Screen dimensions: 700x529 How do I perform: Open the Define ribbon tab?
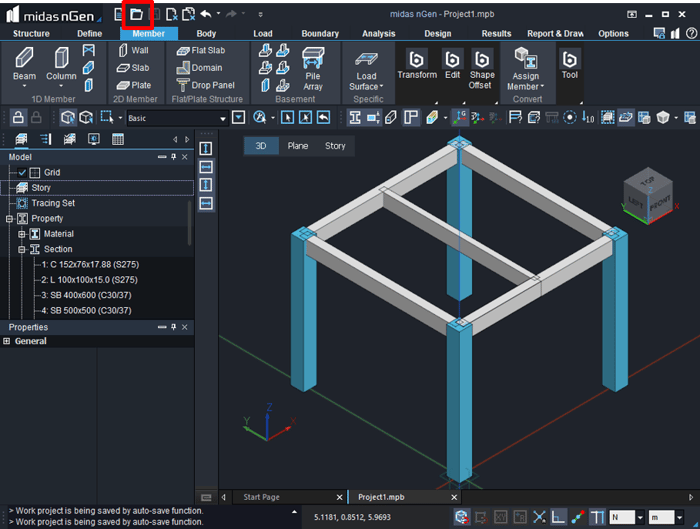pyautogui.click(x=89, y=33)
